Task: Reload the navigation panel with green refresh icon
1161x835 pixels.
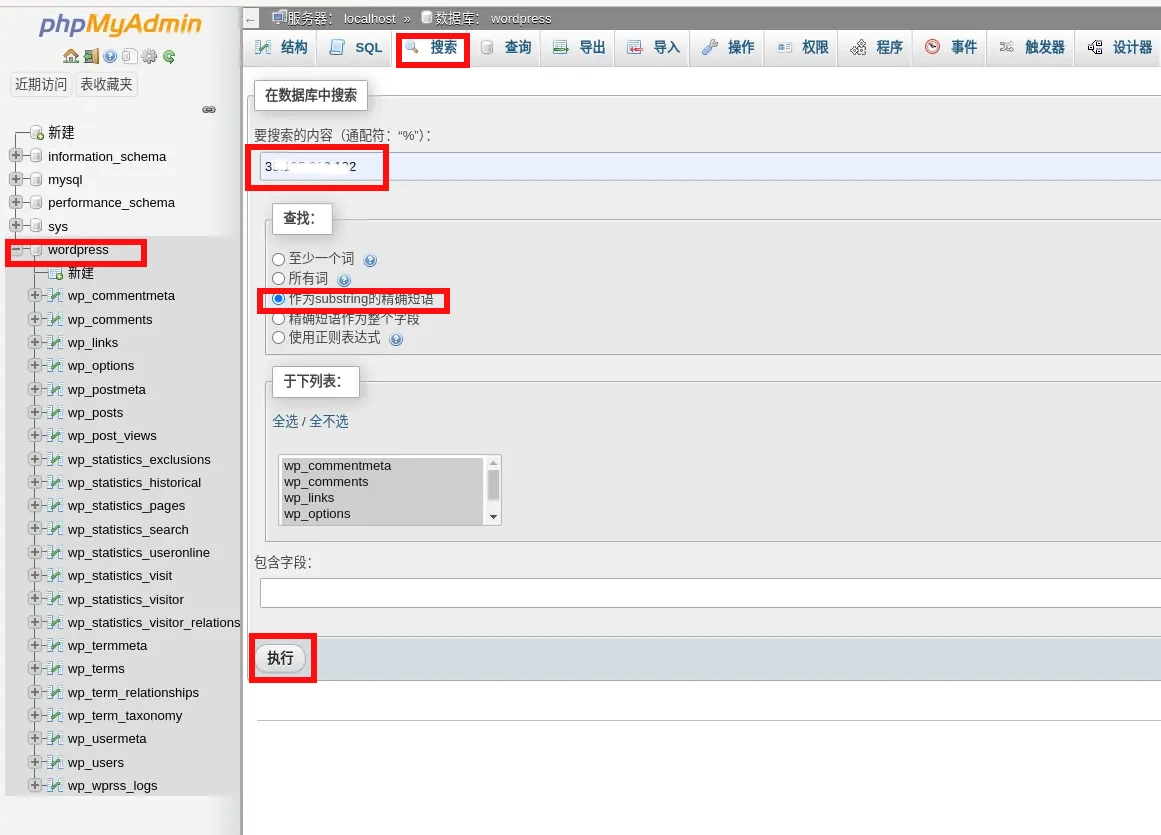Action: coord(169,56)
